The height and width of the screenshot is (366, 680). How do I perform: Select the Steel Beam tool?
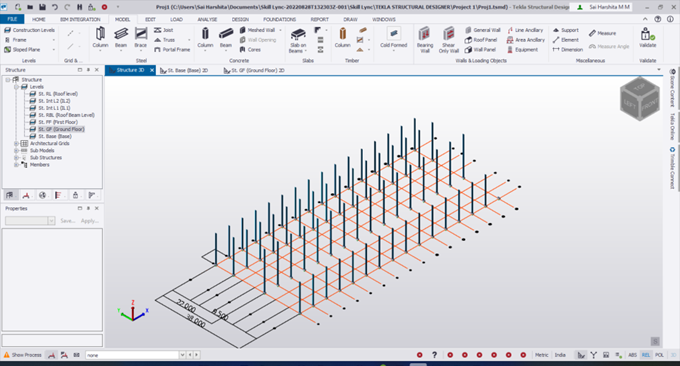pos(121,38)
